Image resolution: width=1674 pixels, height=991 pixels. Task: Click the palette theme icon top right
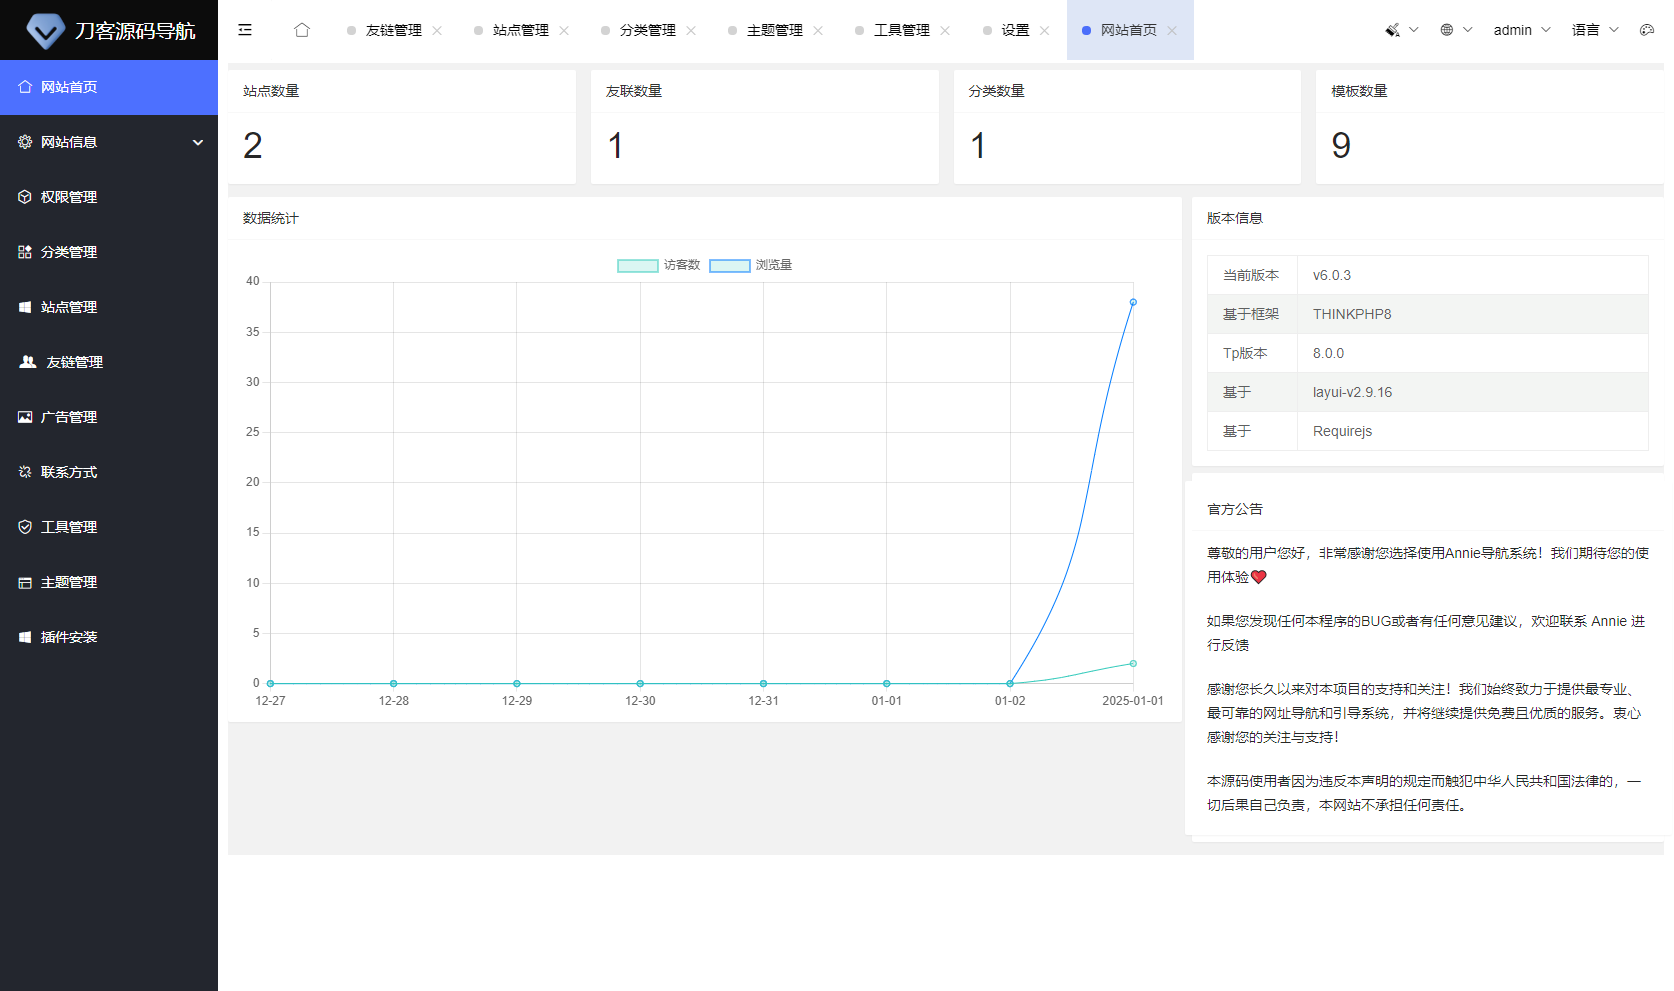[x=1646, y=30]
